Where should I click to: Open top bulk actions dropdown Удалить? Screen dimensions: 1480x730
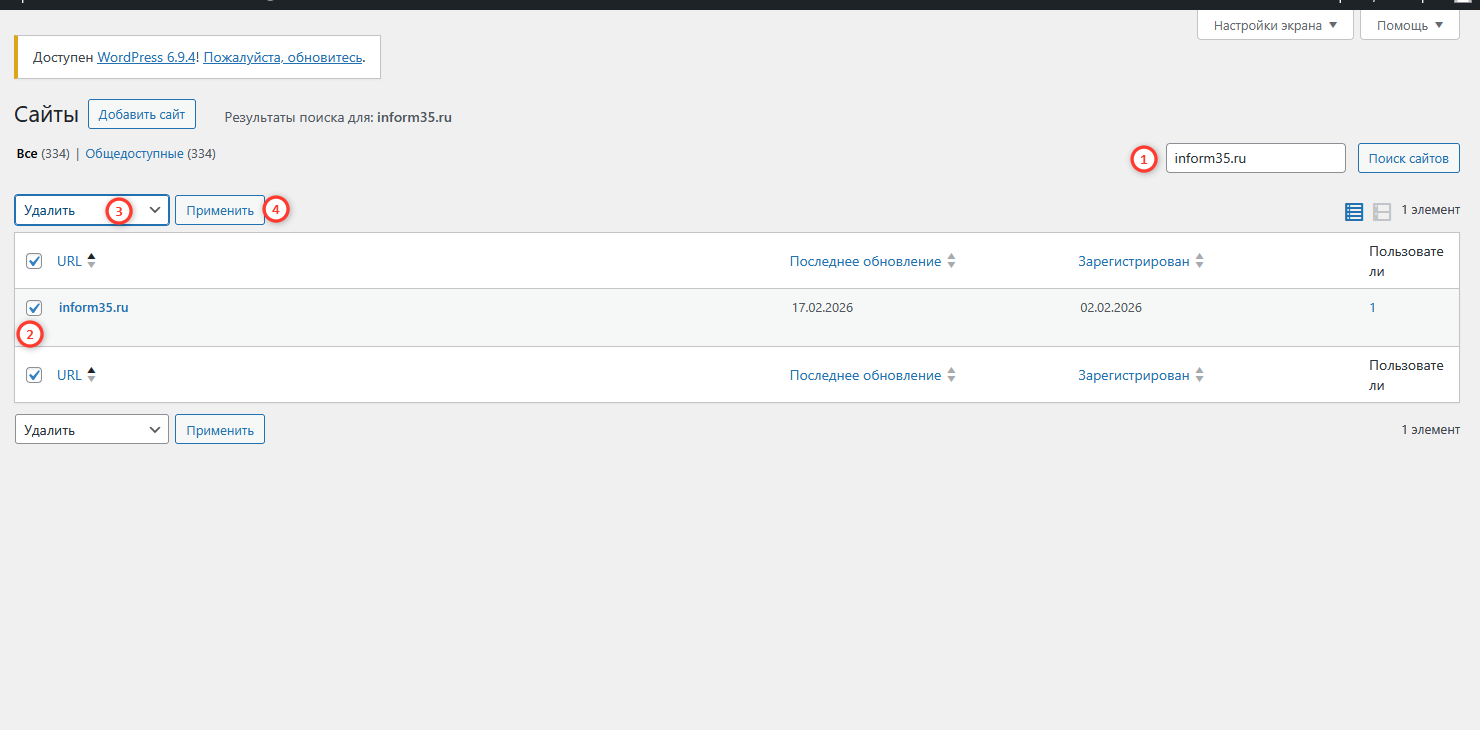coord(91,210)
